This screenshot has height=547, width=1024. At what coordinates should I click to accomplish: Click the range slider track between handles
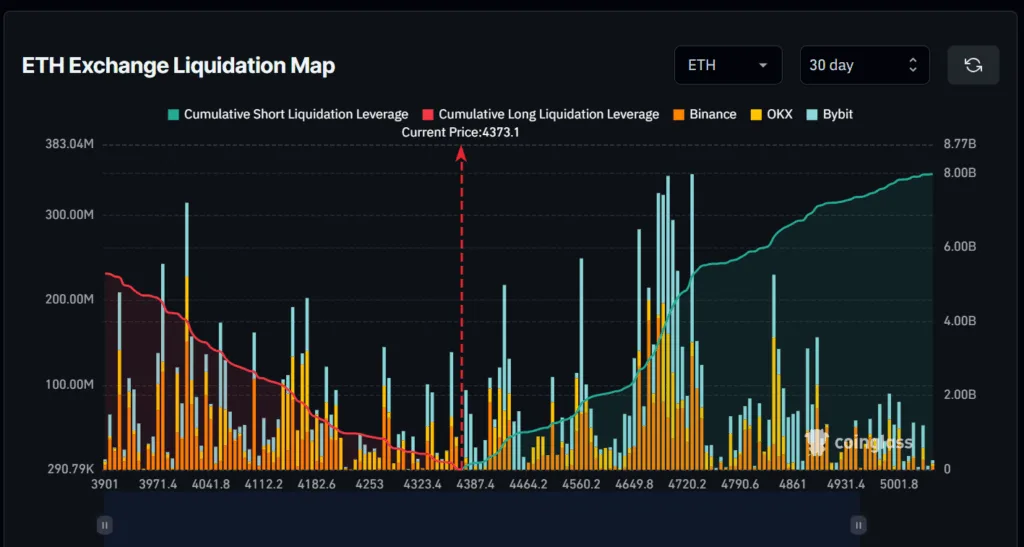pyautogui.click(x=480, y=524)
